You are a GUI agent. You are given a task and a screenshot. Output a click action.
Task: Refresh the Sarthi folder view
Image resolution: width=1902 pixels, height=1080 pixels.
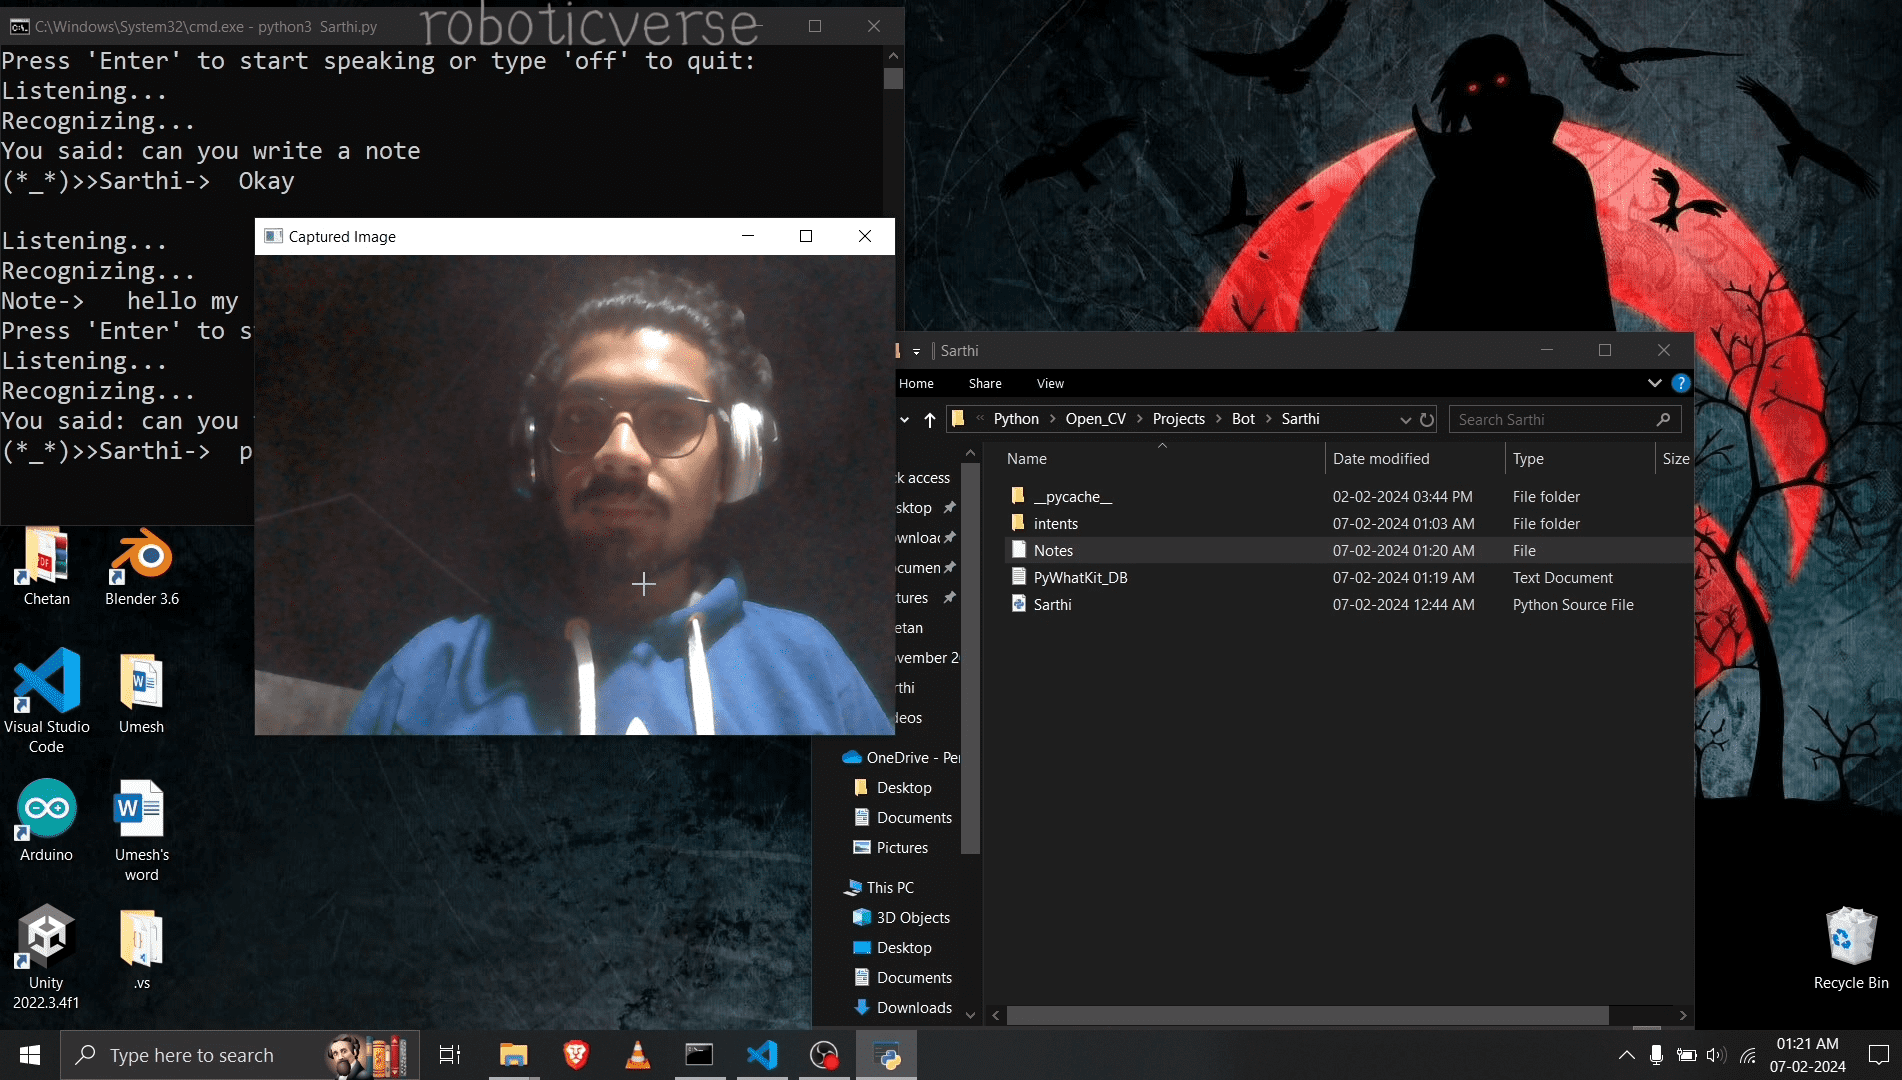tap(1427, 420)
